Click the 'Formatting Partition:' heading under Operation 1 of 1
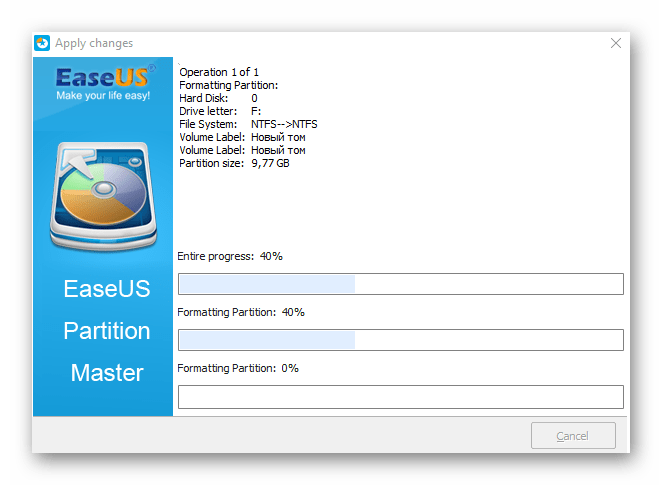This screenshot has width=662, height=485. [228, 85]
